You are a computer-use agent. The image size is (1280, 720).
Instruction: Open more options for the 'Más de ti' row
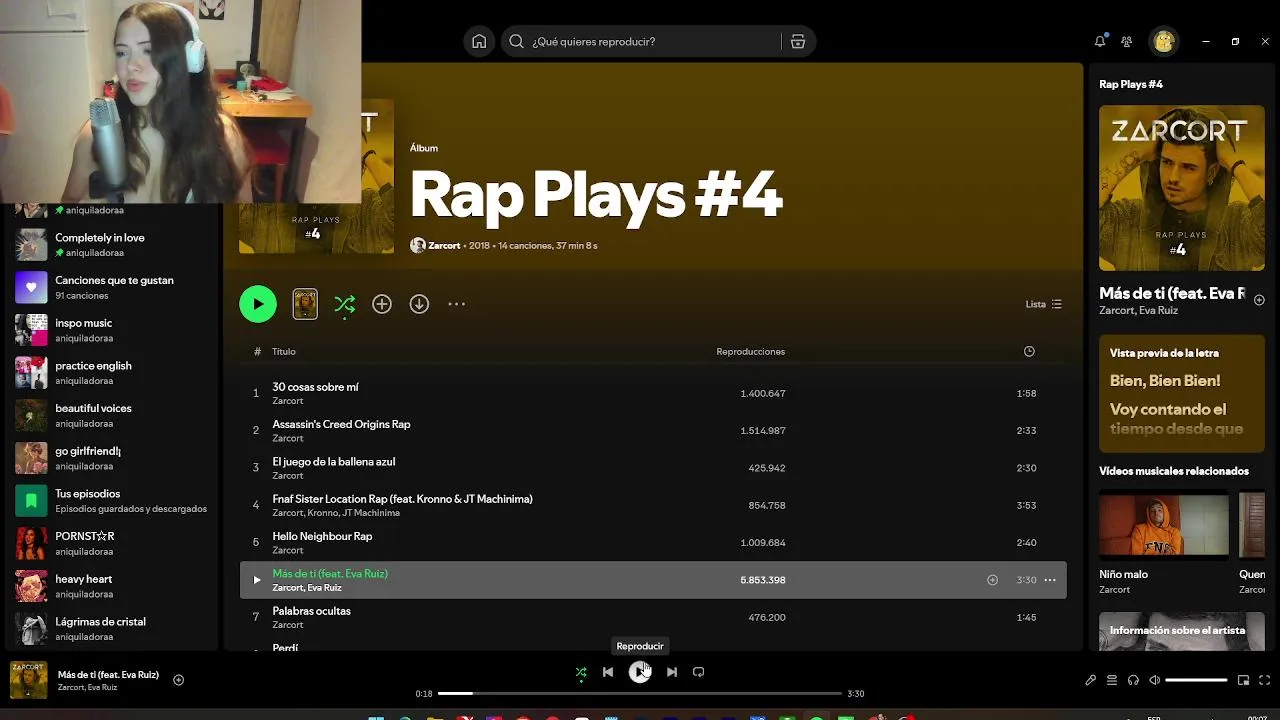[1050, 580]
